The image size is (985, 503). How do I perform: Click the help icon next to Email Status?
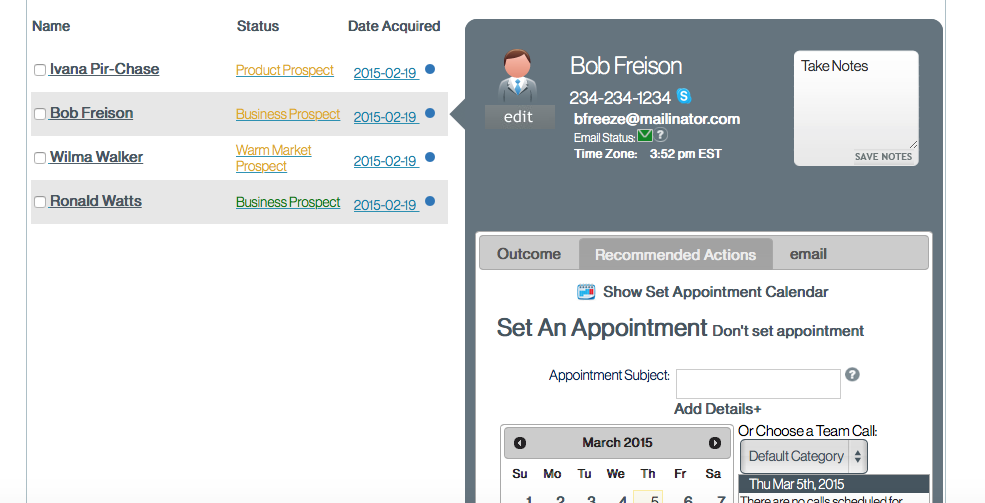pos(661,135)
